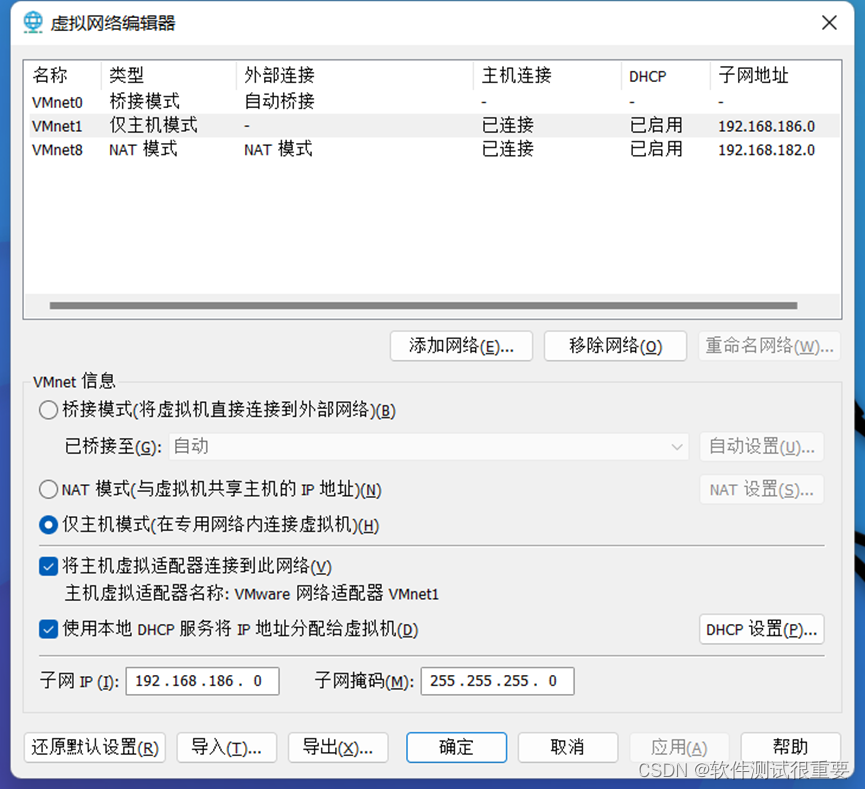Open NAT 设置 button

point(762,489)
